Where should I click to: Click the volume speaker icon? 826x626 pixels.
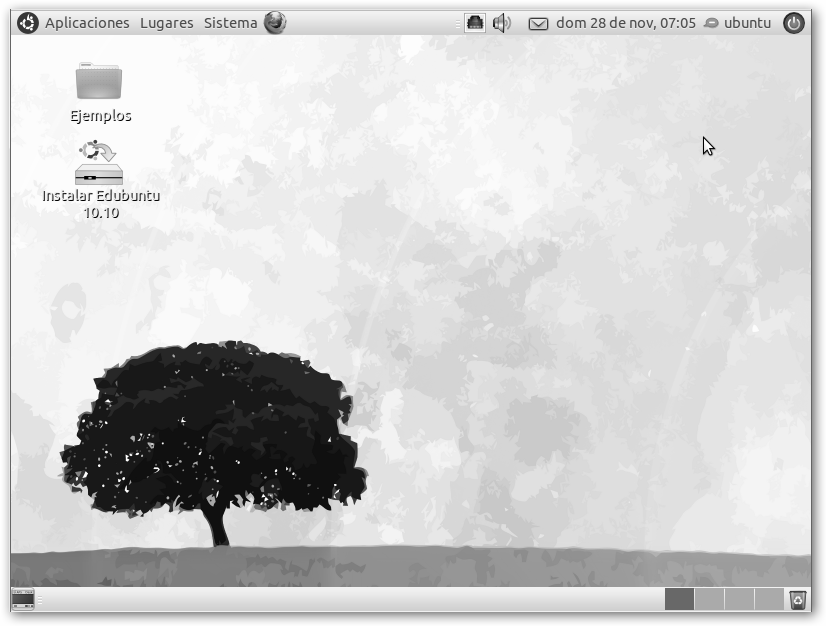click(x=502, y=23)
